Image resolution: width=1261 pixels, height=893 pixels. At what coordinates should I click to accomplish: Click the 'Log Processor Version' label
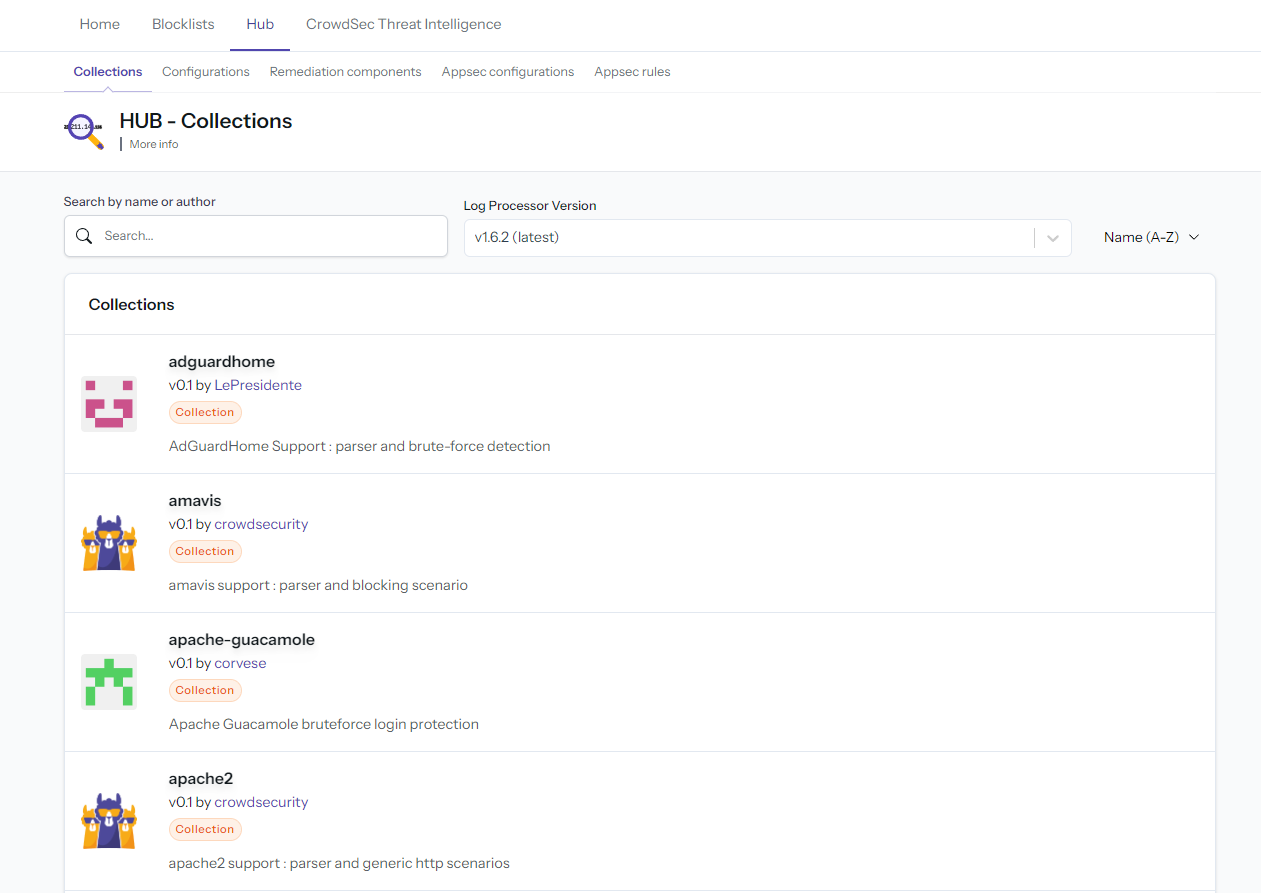pos(530,205)
